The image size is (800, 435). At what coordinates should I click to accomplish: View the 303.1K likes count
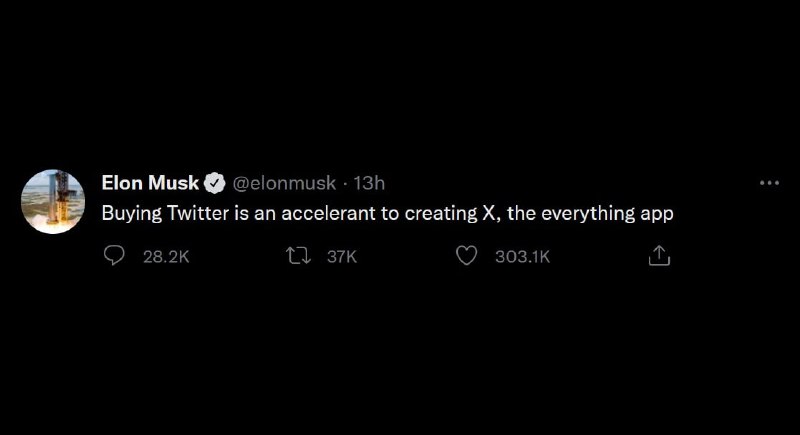522,257
